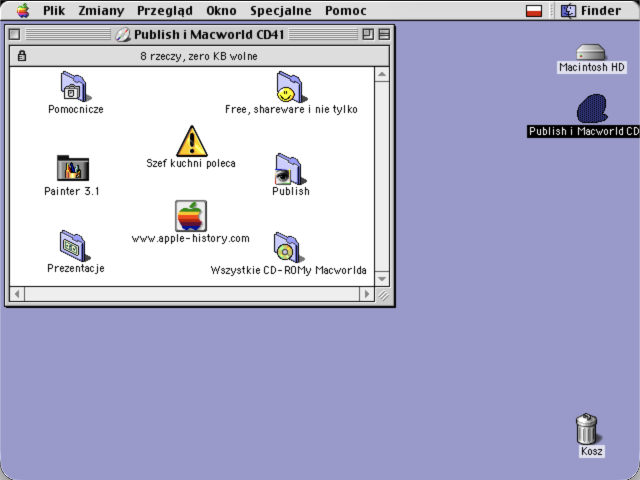Click the Szef kuchni poleca warning icon
The height and width of the screenshot is (480, 640).
[x=191, y=141]
